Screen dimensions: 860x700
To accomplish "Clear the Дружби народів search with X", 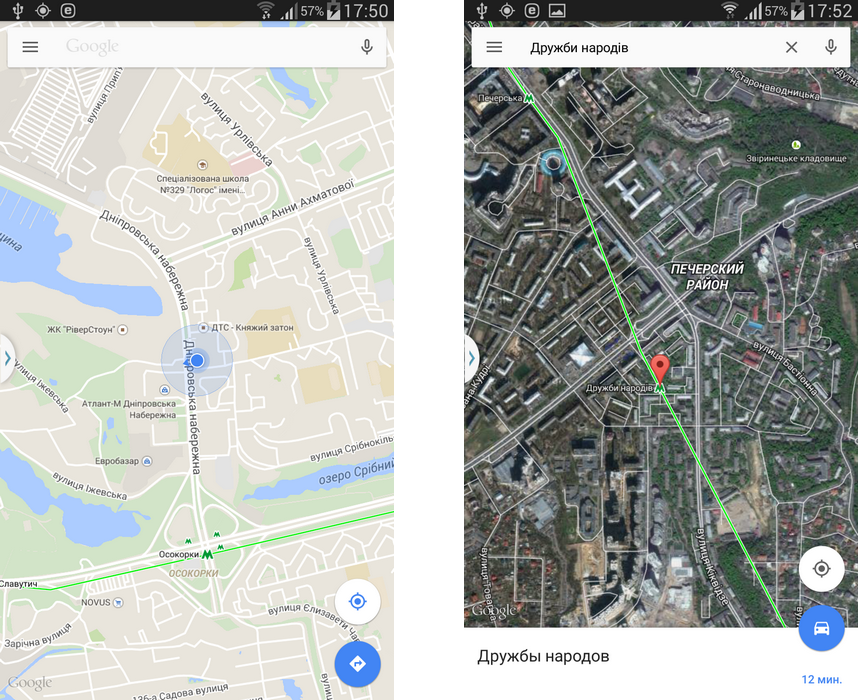I will (x=791, y=47).
